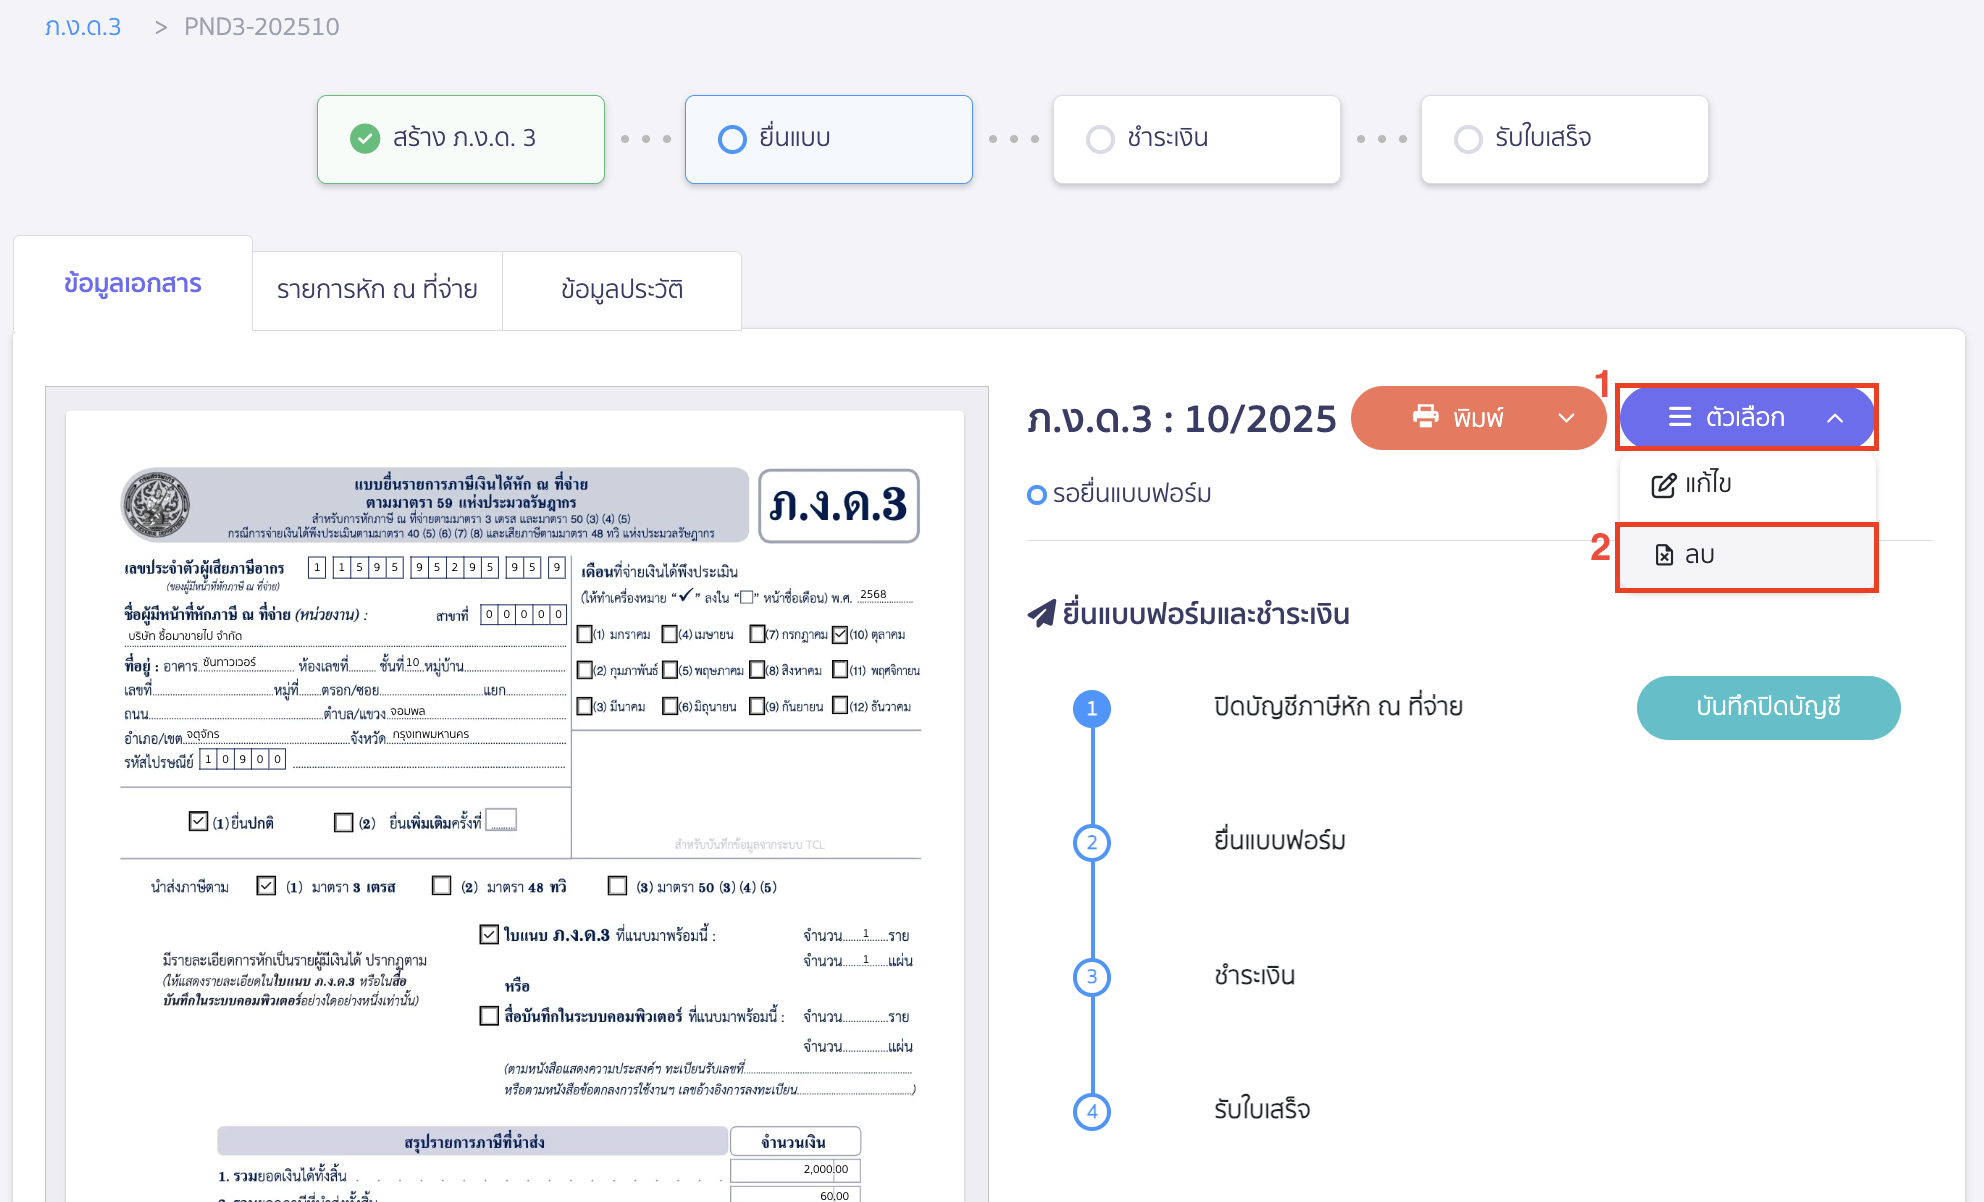Click the ภ.ง.ด.3 form document preview

pyautogui.click(x=516, y=800)
